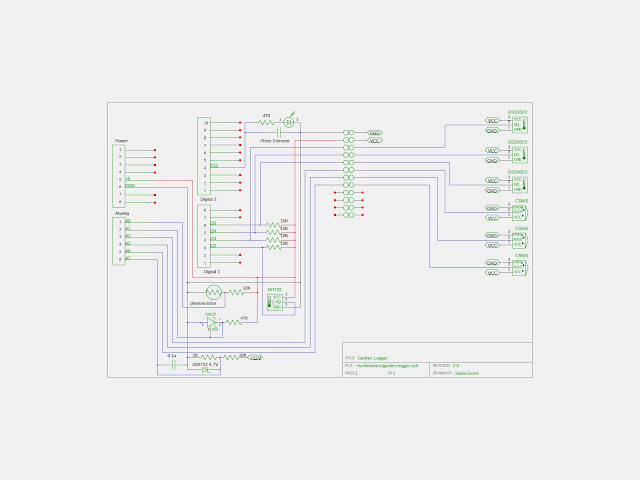Click the 'Garden Logger' title text
The width and height of the screenshot is (640, 480).
coord(373,358)
